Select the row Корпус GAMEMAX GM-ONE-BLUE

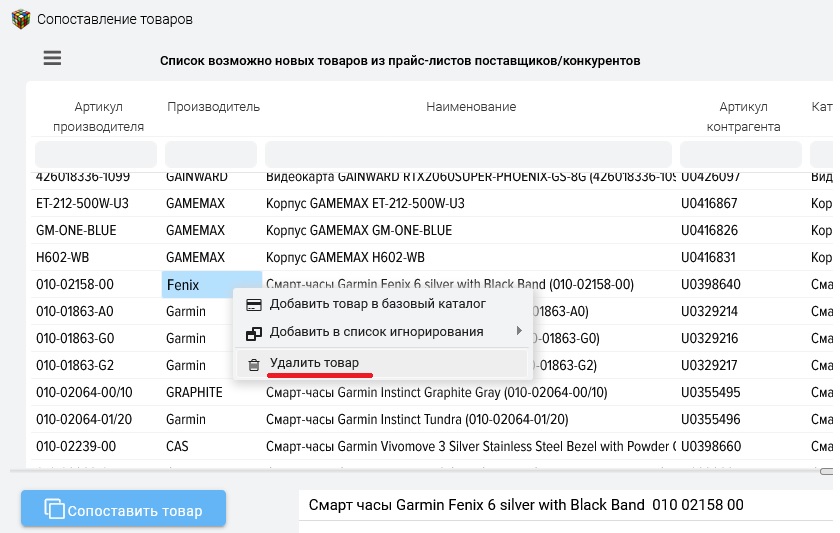click(431, 230)
